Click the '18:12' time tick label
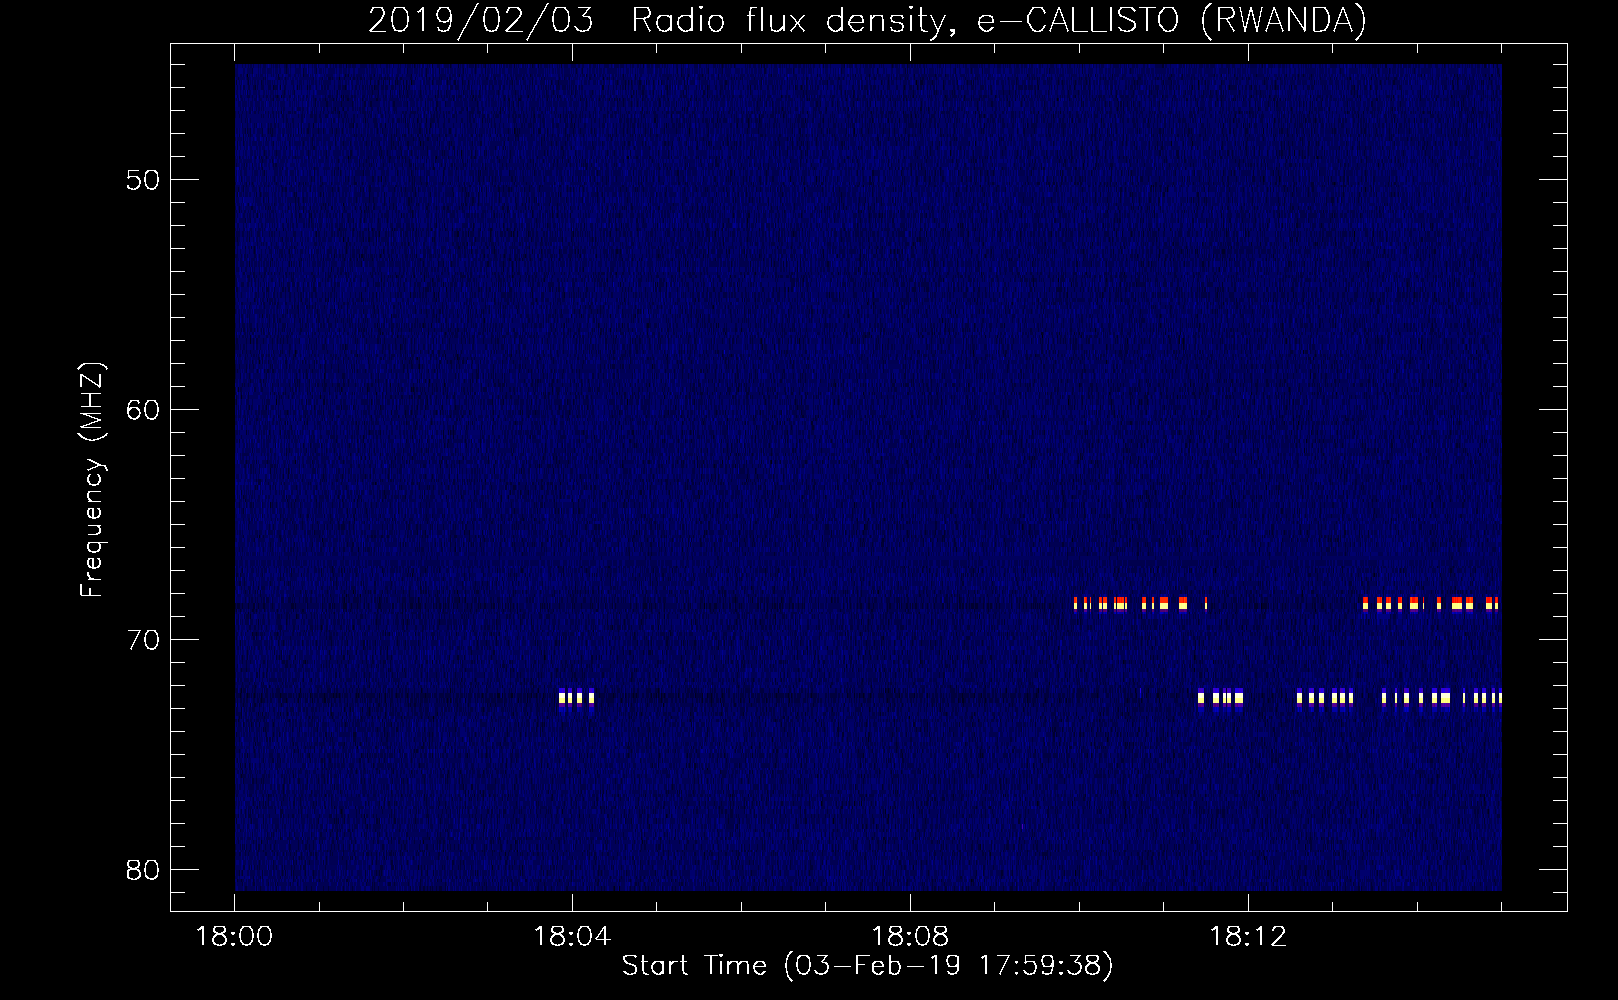This screenshot has width=1618, height=1000. 1248,937
